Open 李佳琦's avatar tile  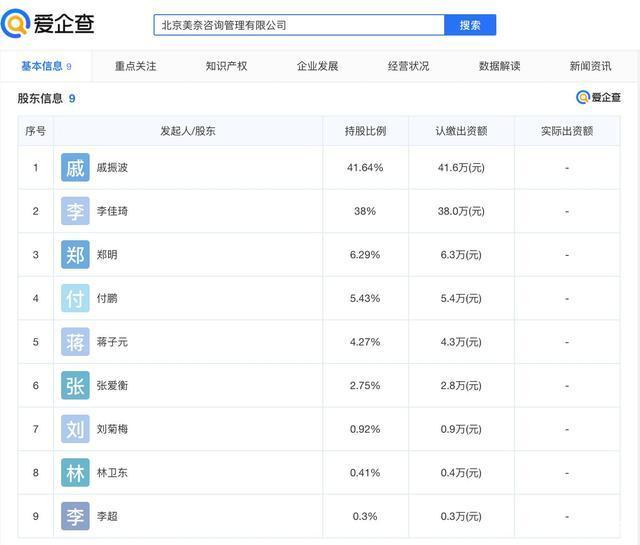[75, 211]
